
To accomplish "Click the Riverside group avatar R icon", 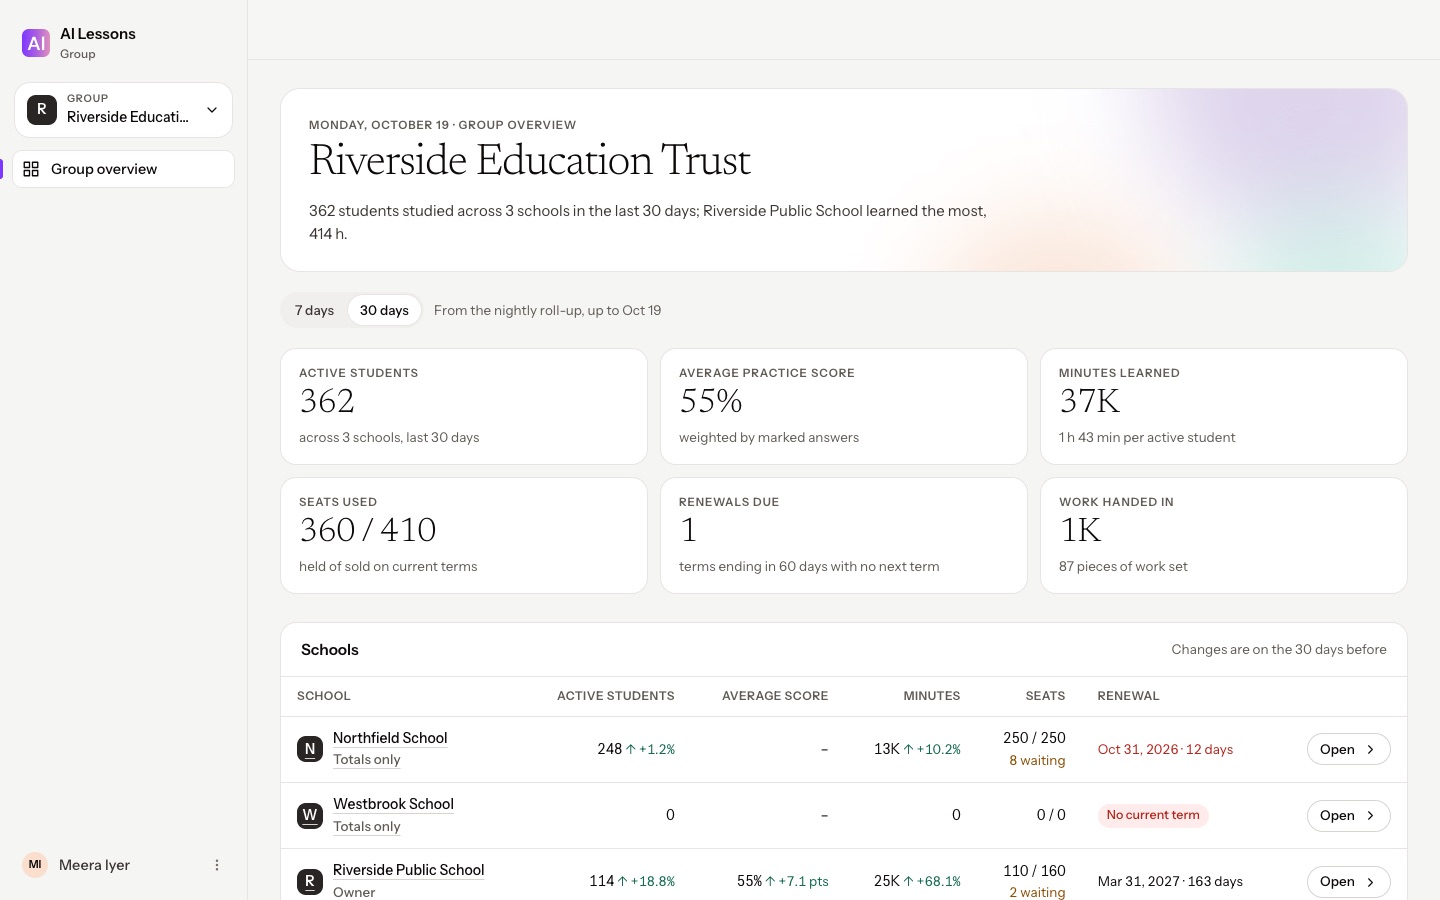I will point(42,109).
